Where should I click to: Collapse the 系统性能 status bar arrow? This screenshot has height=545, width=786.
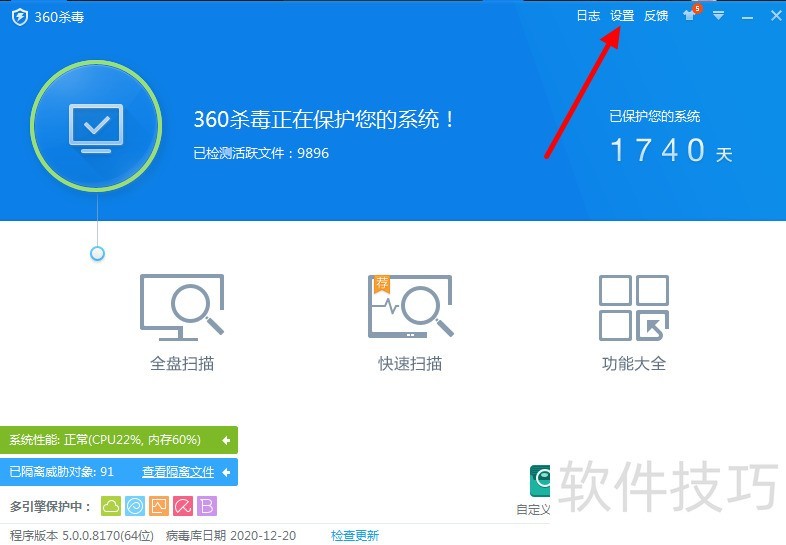(x=226, y=440)
